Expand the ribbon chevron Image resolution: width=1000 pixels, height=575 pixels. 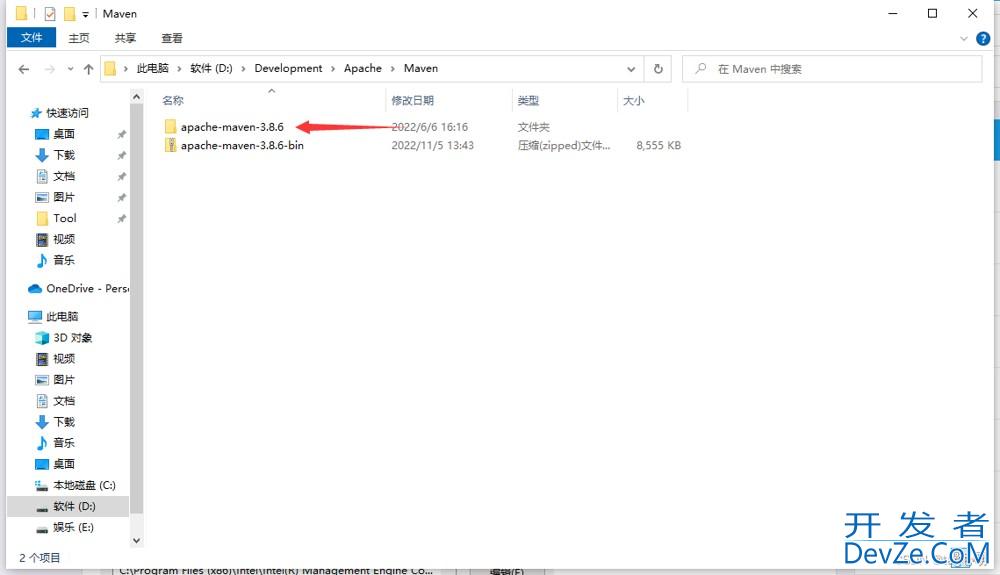pyautogui.click(x=964, y=38)
